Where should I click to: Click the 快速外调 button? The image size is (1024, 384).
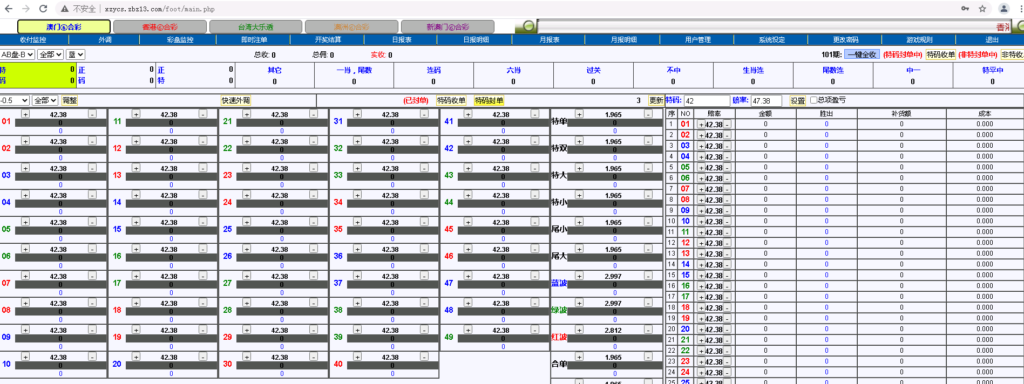click(x=236, y=101)
